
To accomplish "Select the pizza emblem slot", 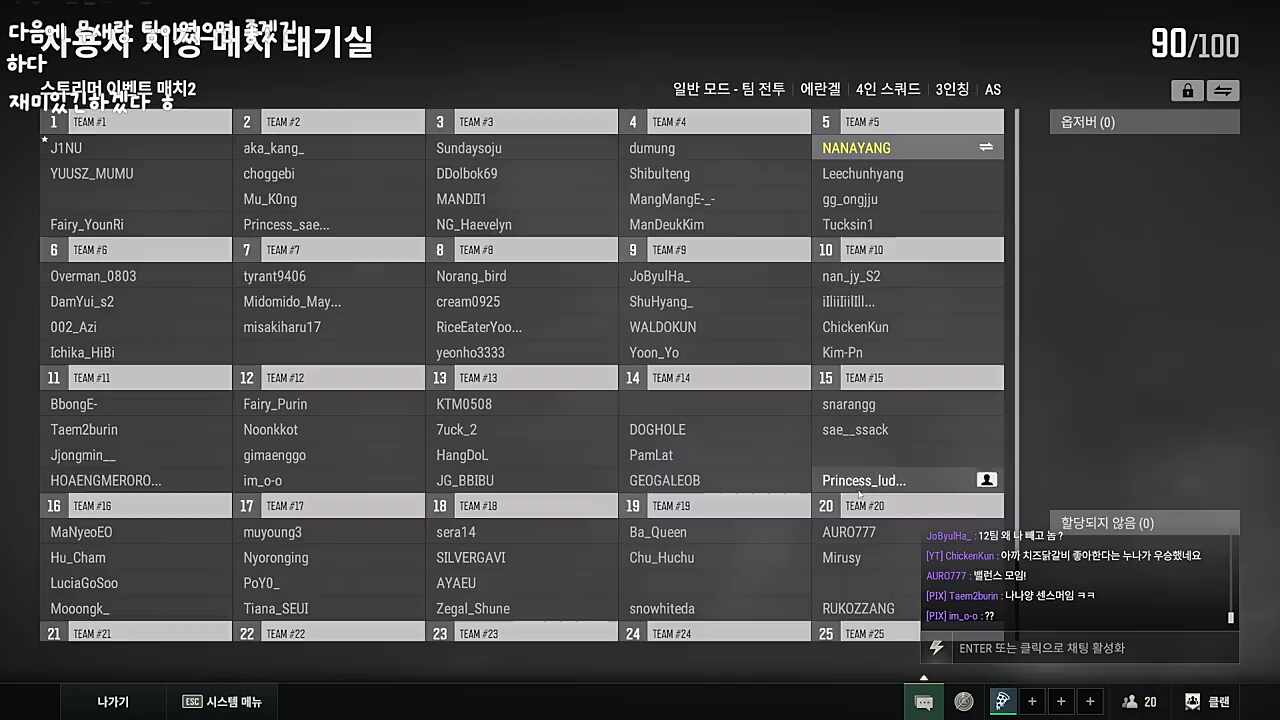I will pyautogui.click(x=1001, y=702).
